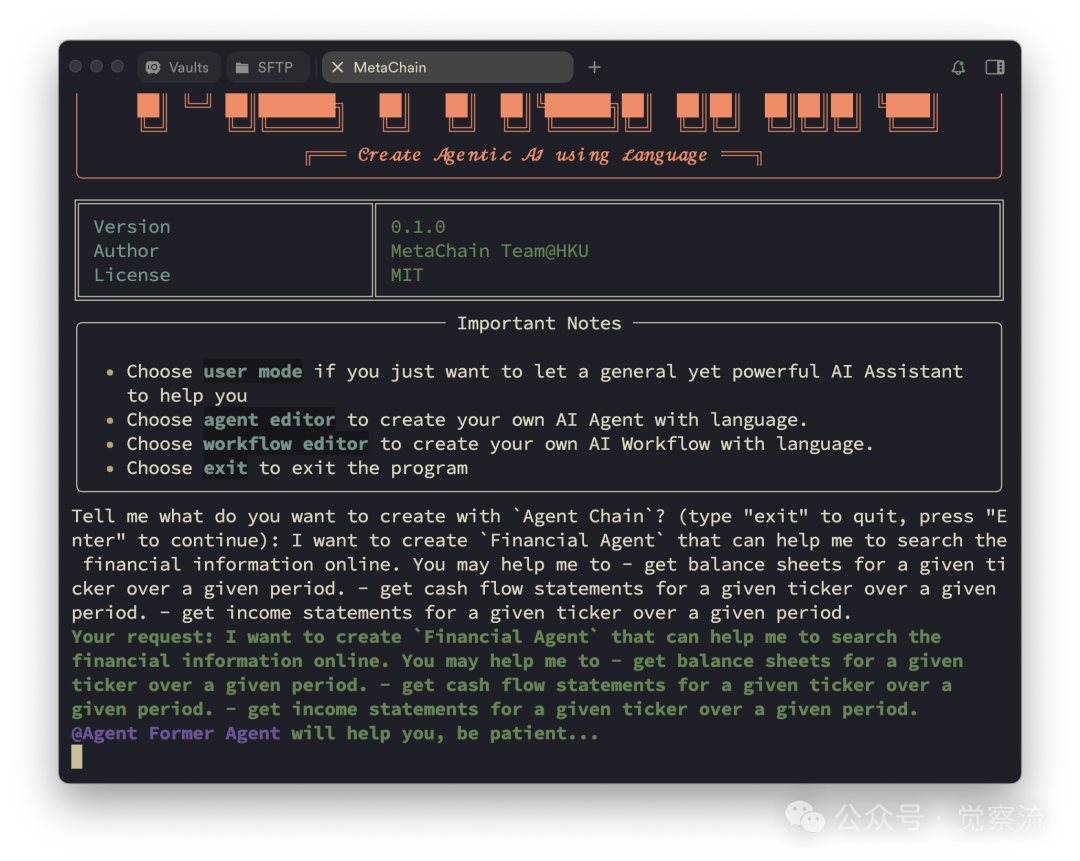Click the 'MetaChain Team@HKU' author value
The height and width of the screenshot is (861, 1080).
(x=490, y=251)
